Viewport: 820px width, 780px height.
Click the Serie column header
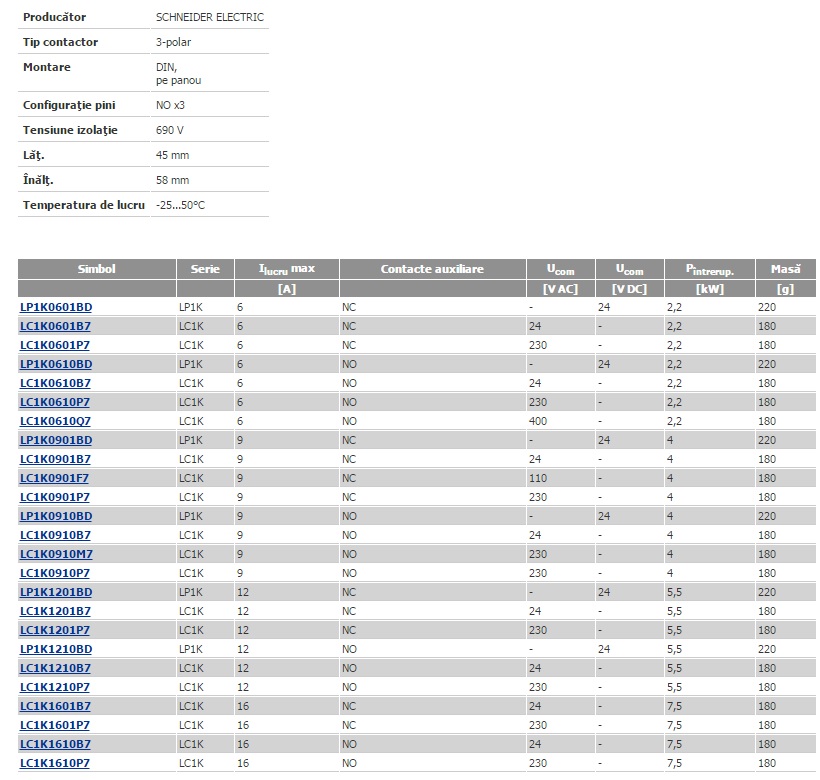click(x=205, y=269)
